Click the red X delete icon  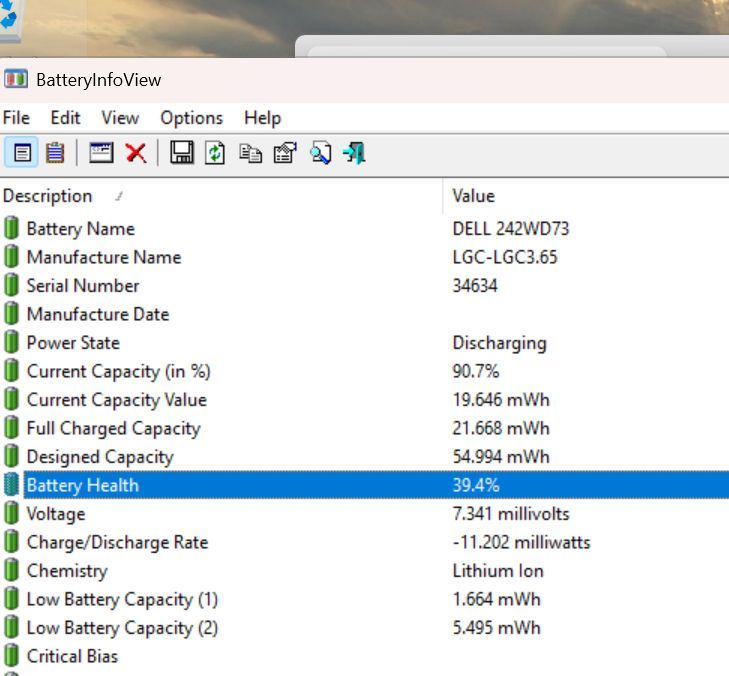click(136, 153)
